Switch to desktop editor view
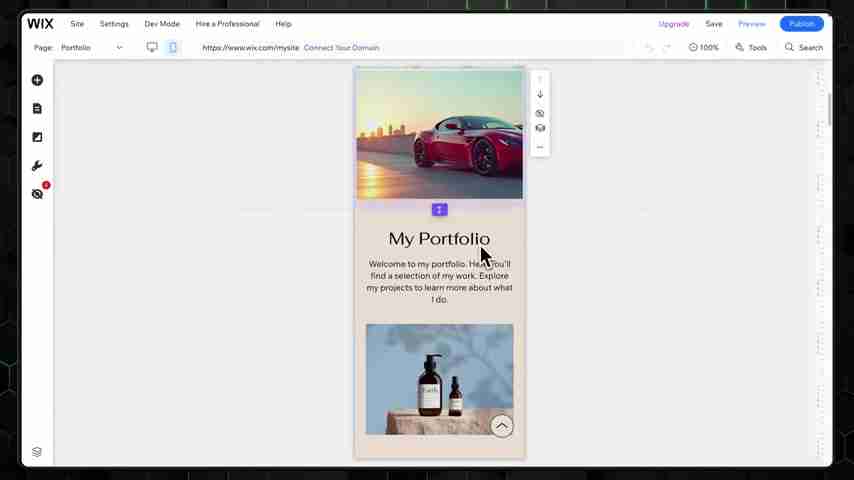854x480 pixels. [x=152, y=47]
